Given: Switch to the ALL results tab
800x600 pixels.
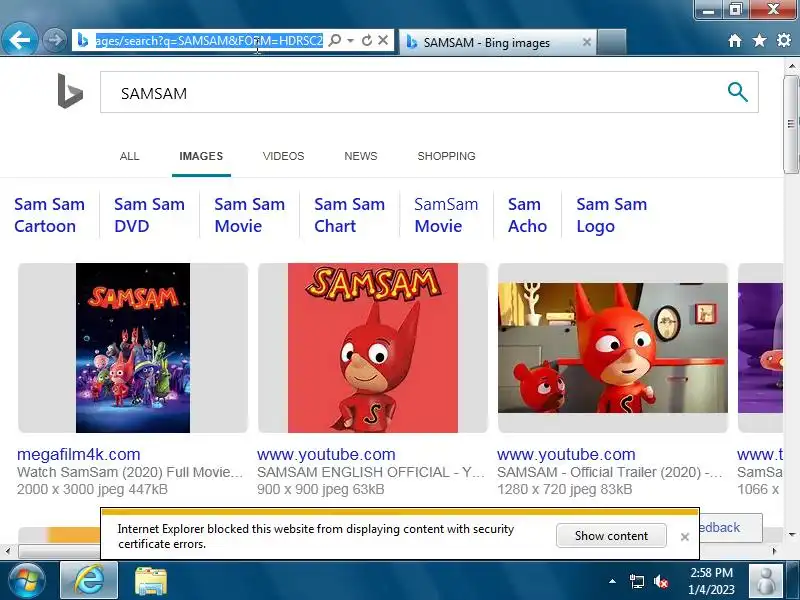Looking at the screenshot, I should (x=129, y=156).
